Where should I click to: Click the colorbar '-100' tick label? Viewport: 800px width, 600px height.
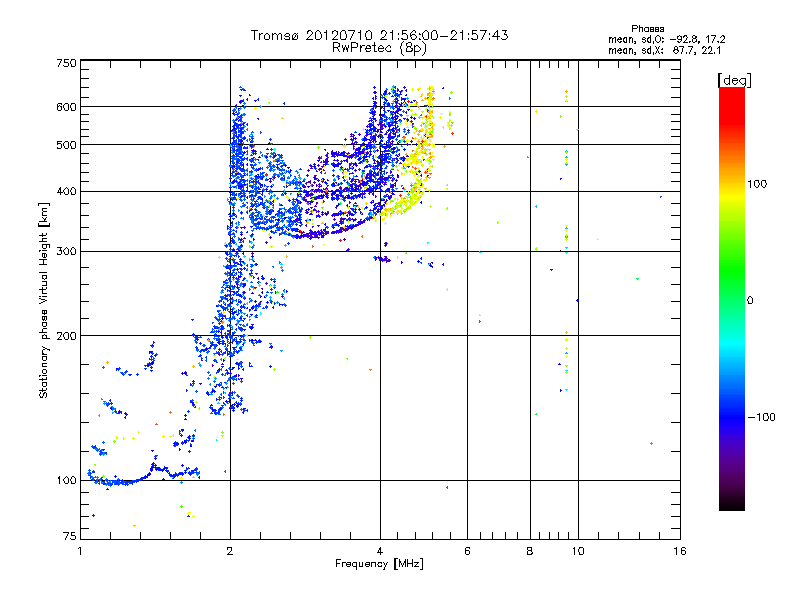click(x=761, y=417)
